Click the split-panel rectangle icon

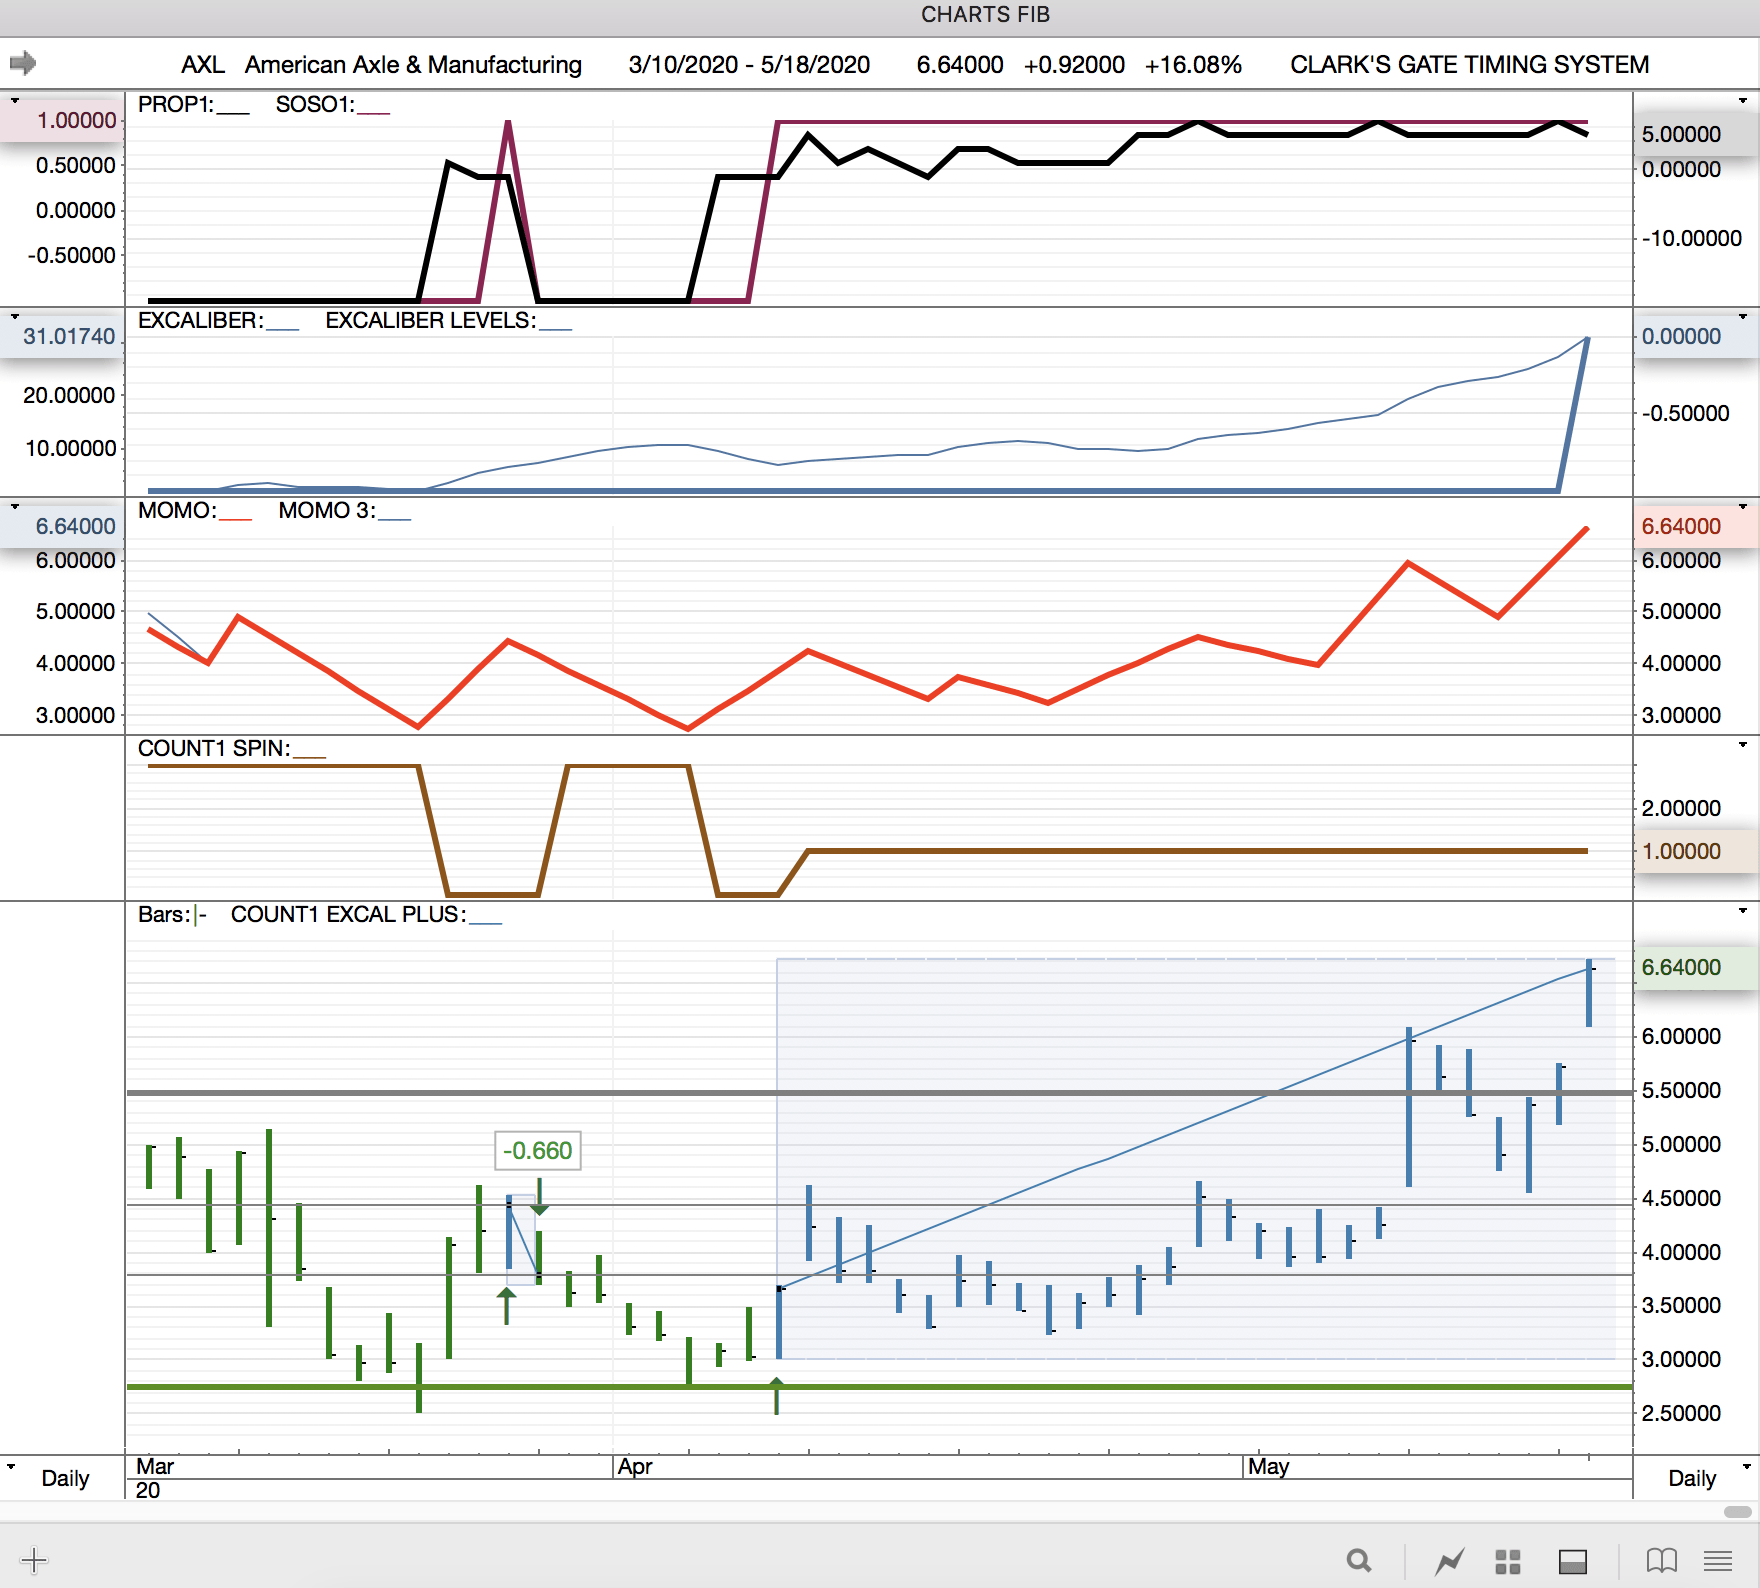click(x=1573, y=1561)
